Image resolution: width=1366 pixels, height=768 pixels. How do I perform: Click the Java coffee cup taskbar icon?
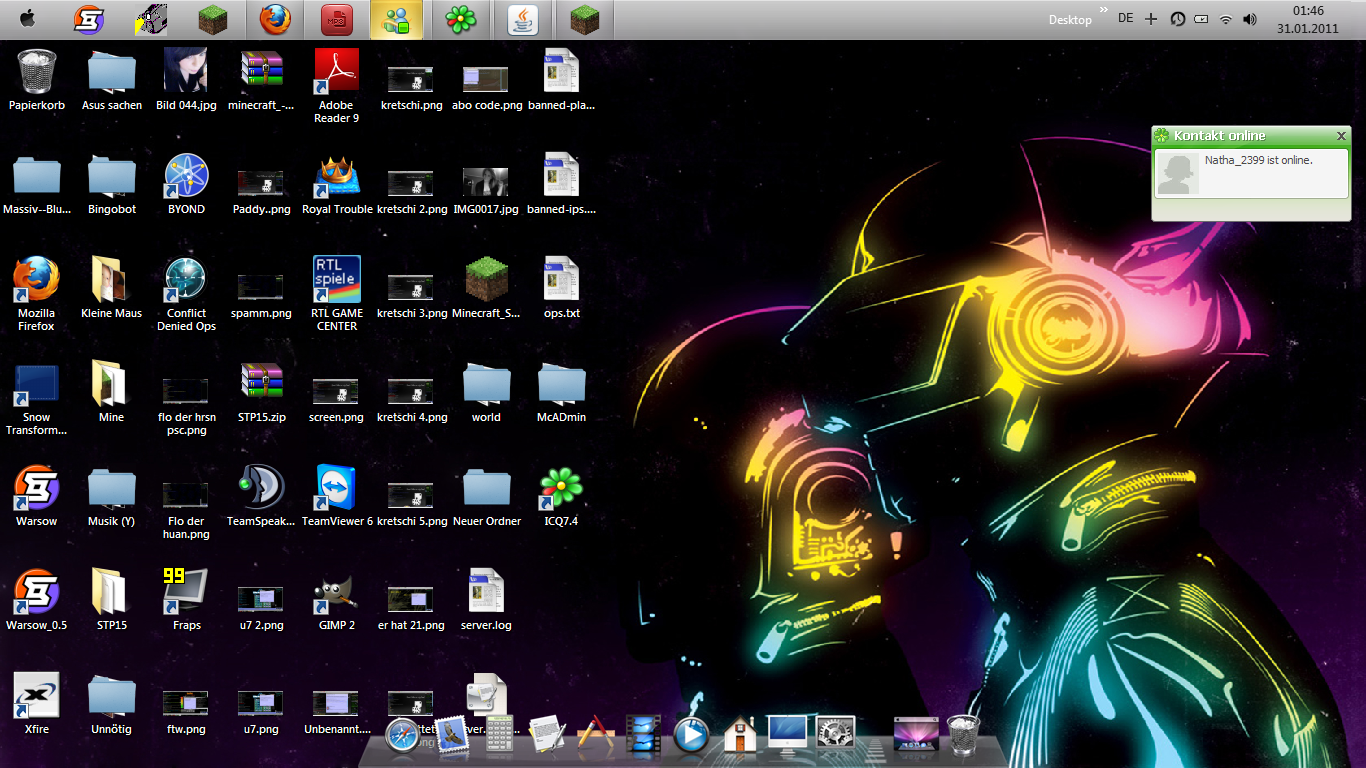tap(523, 20)
